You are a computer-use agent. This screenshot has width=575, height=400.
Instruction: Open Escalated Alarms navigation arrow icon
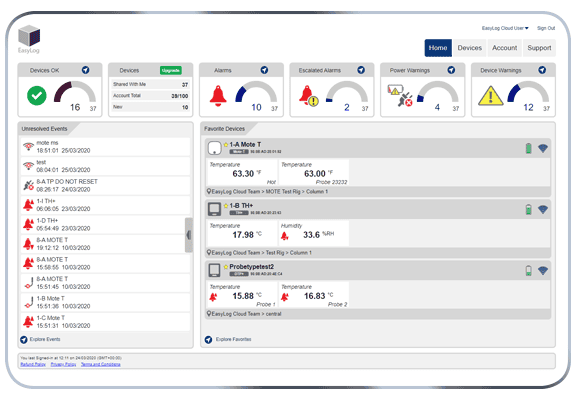361,70
